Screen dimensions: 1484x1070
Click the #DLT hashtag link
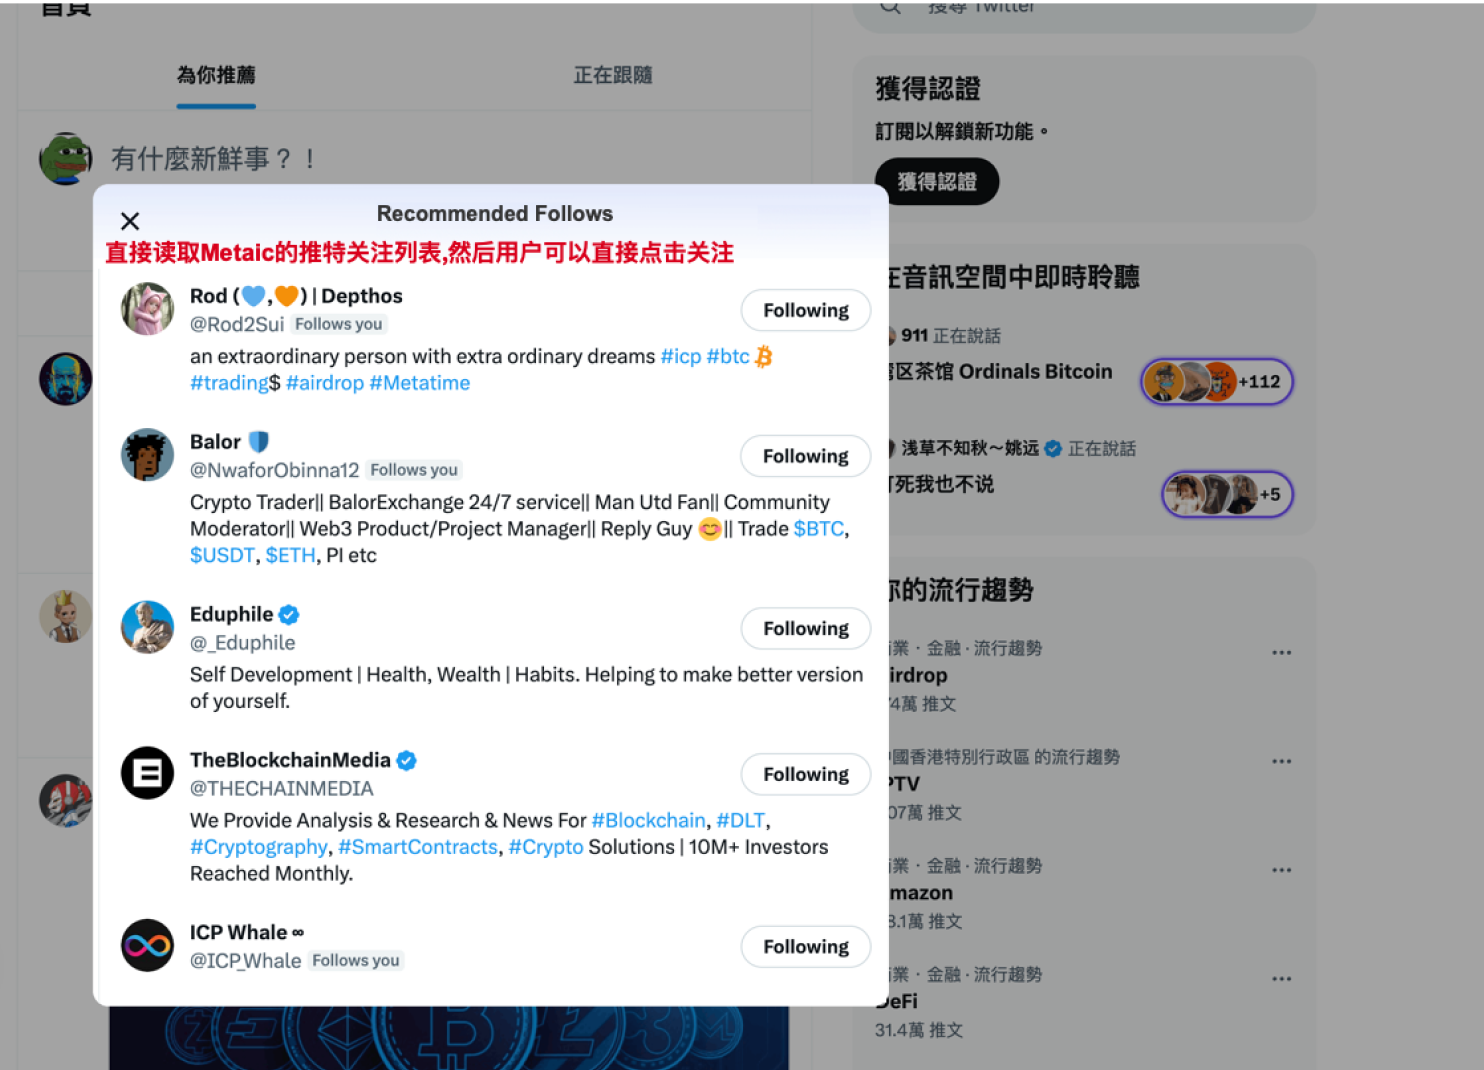741,821
